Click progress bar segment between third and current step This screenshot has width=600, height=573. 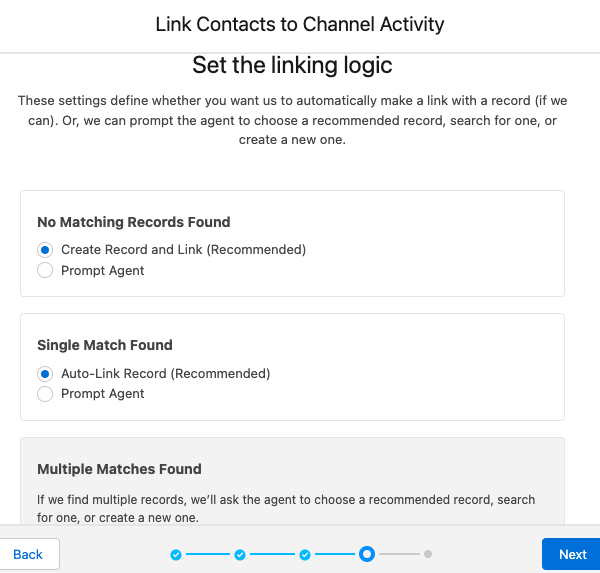[336, 554]
